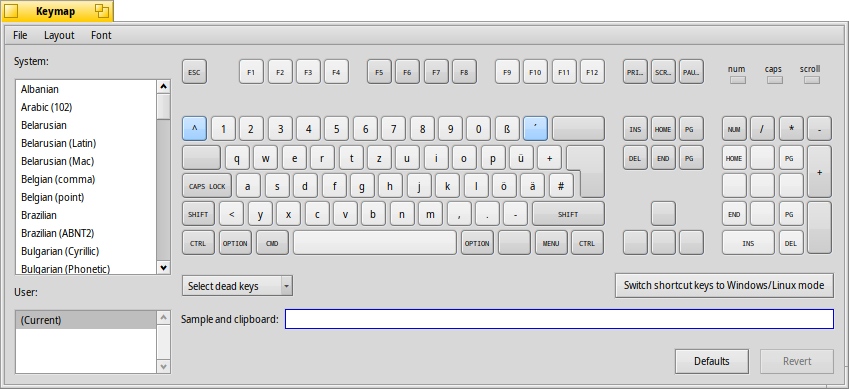Click the MENU key

tap(551, 243)
